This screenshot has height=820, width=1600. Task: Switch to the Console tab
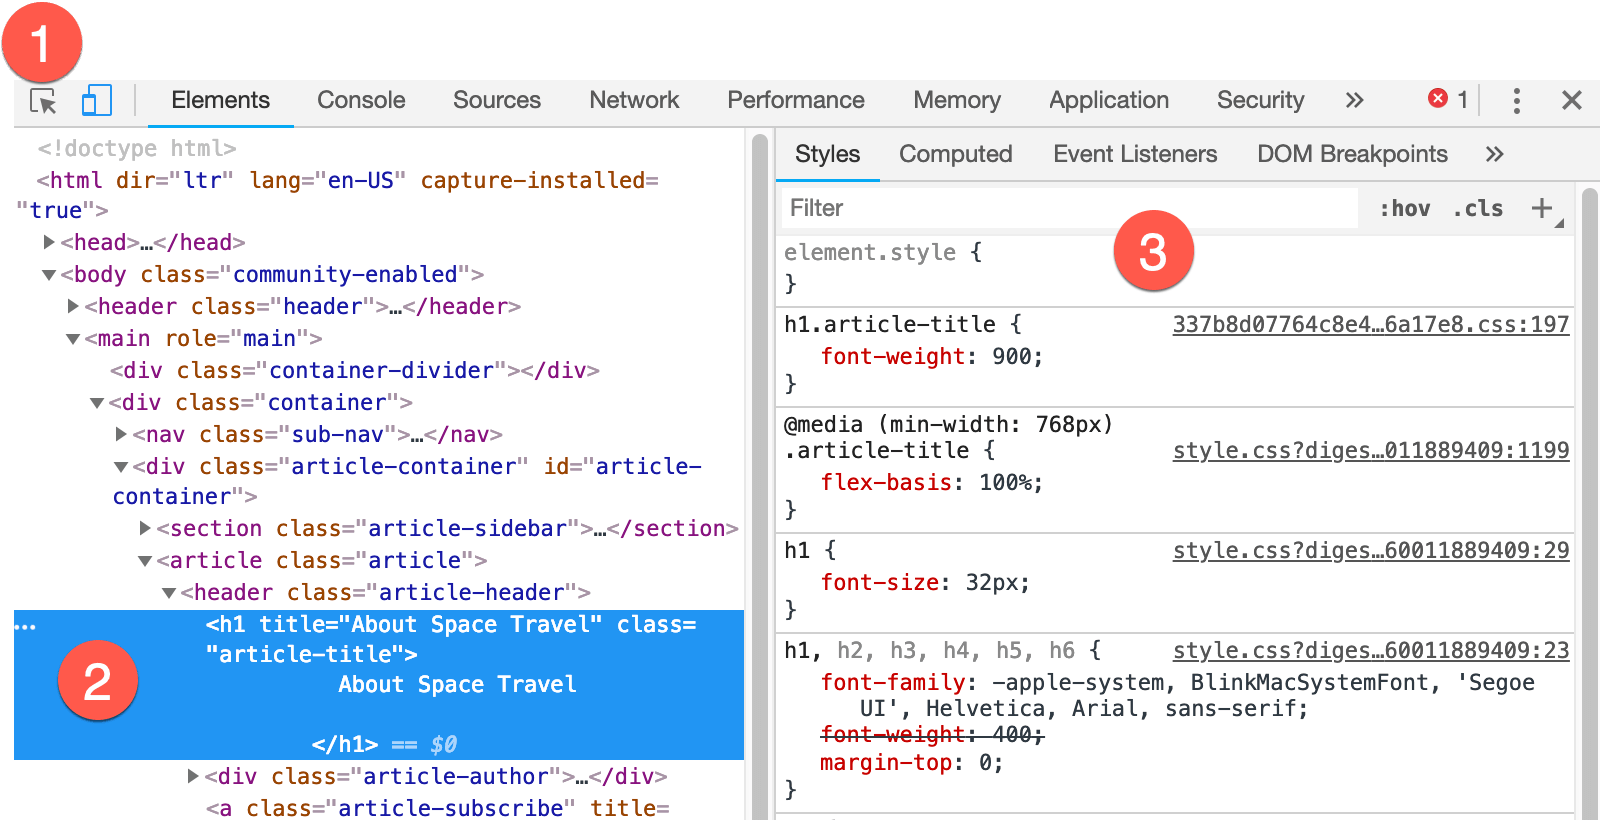[361, 100]
